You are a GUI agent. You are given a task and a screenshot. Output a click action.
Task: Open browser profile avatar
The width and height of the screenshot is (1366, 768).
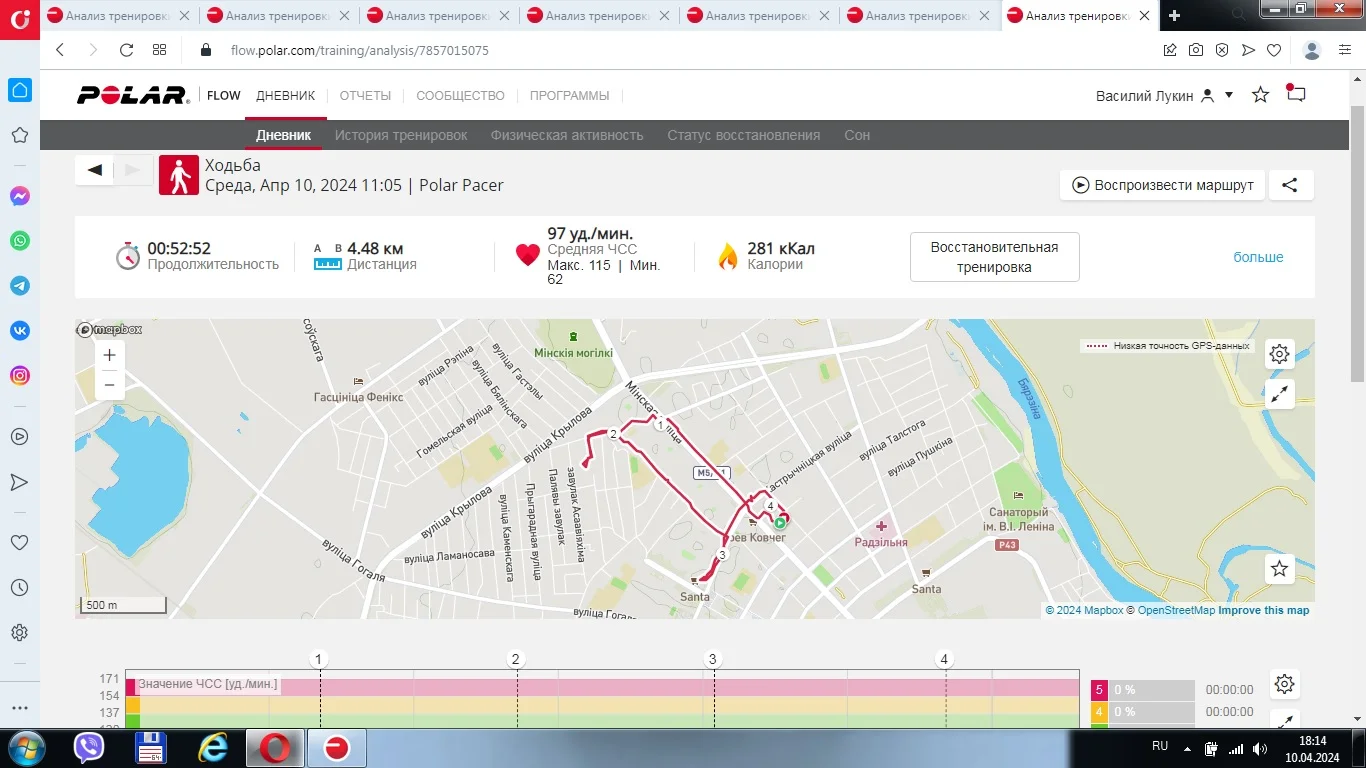tap(1313, 50)
